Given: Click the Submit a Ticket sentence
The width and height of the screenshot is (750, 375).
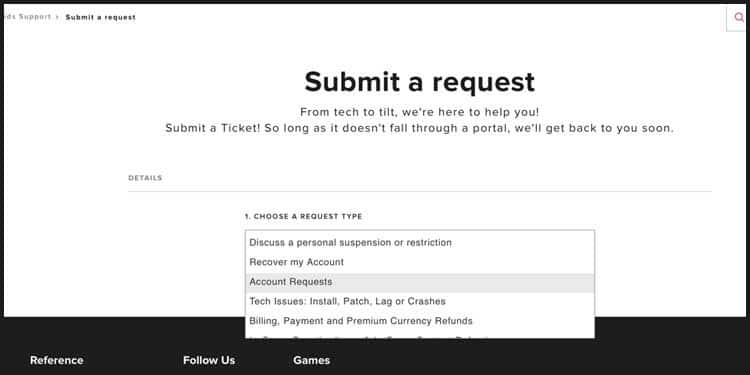Looking at the screenshot, I should 419,128.
